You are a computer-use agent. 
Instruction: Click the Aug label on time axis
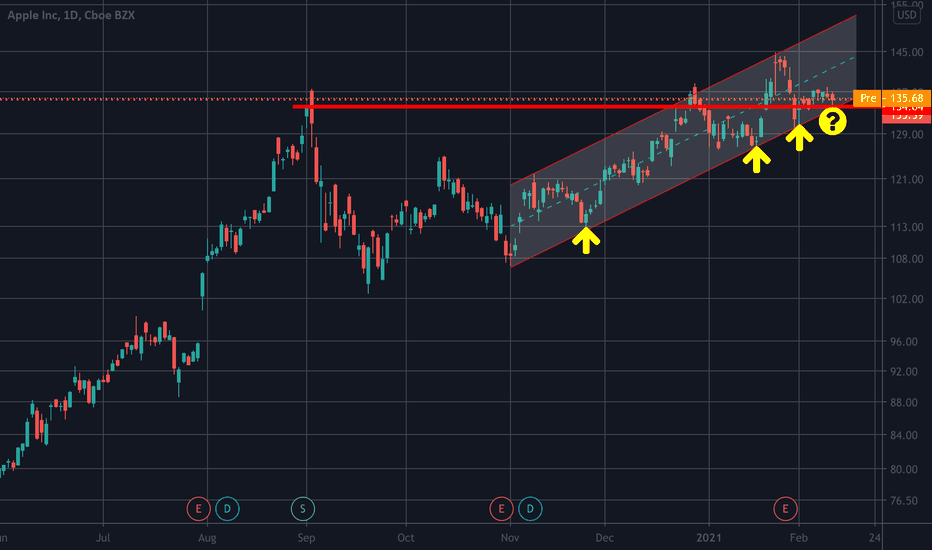coord(207,538)
